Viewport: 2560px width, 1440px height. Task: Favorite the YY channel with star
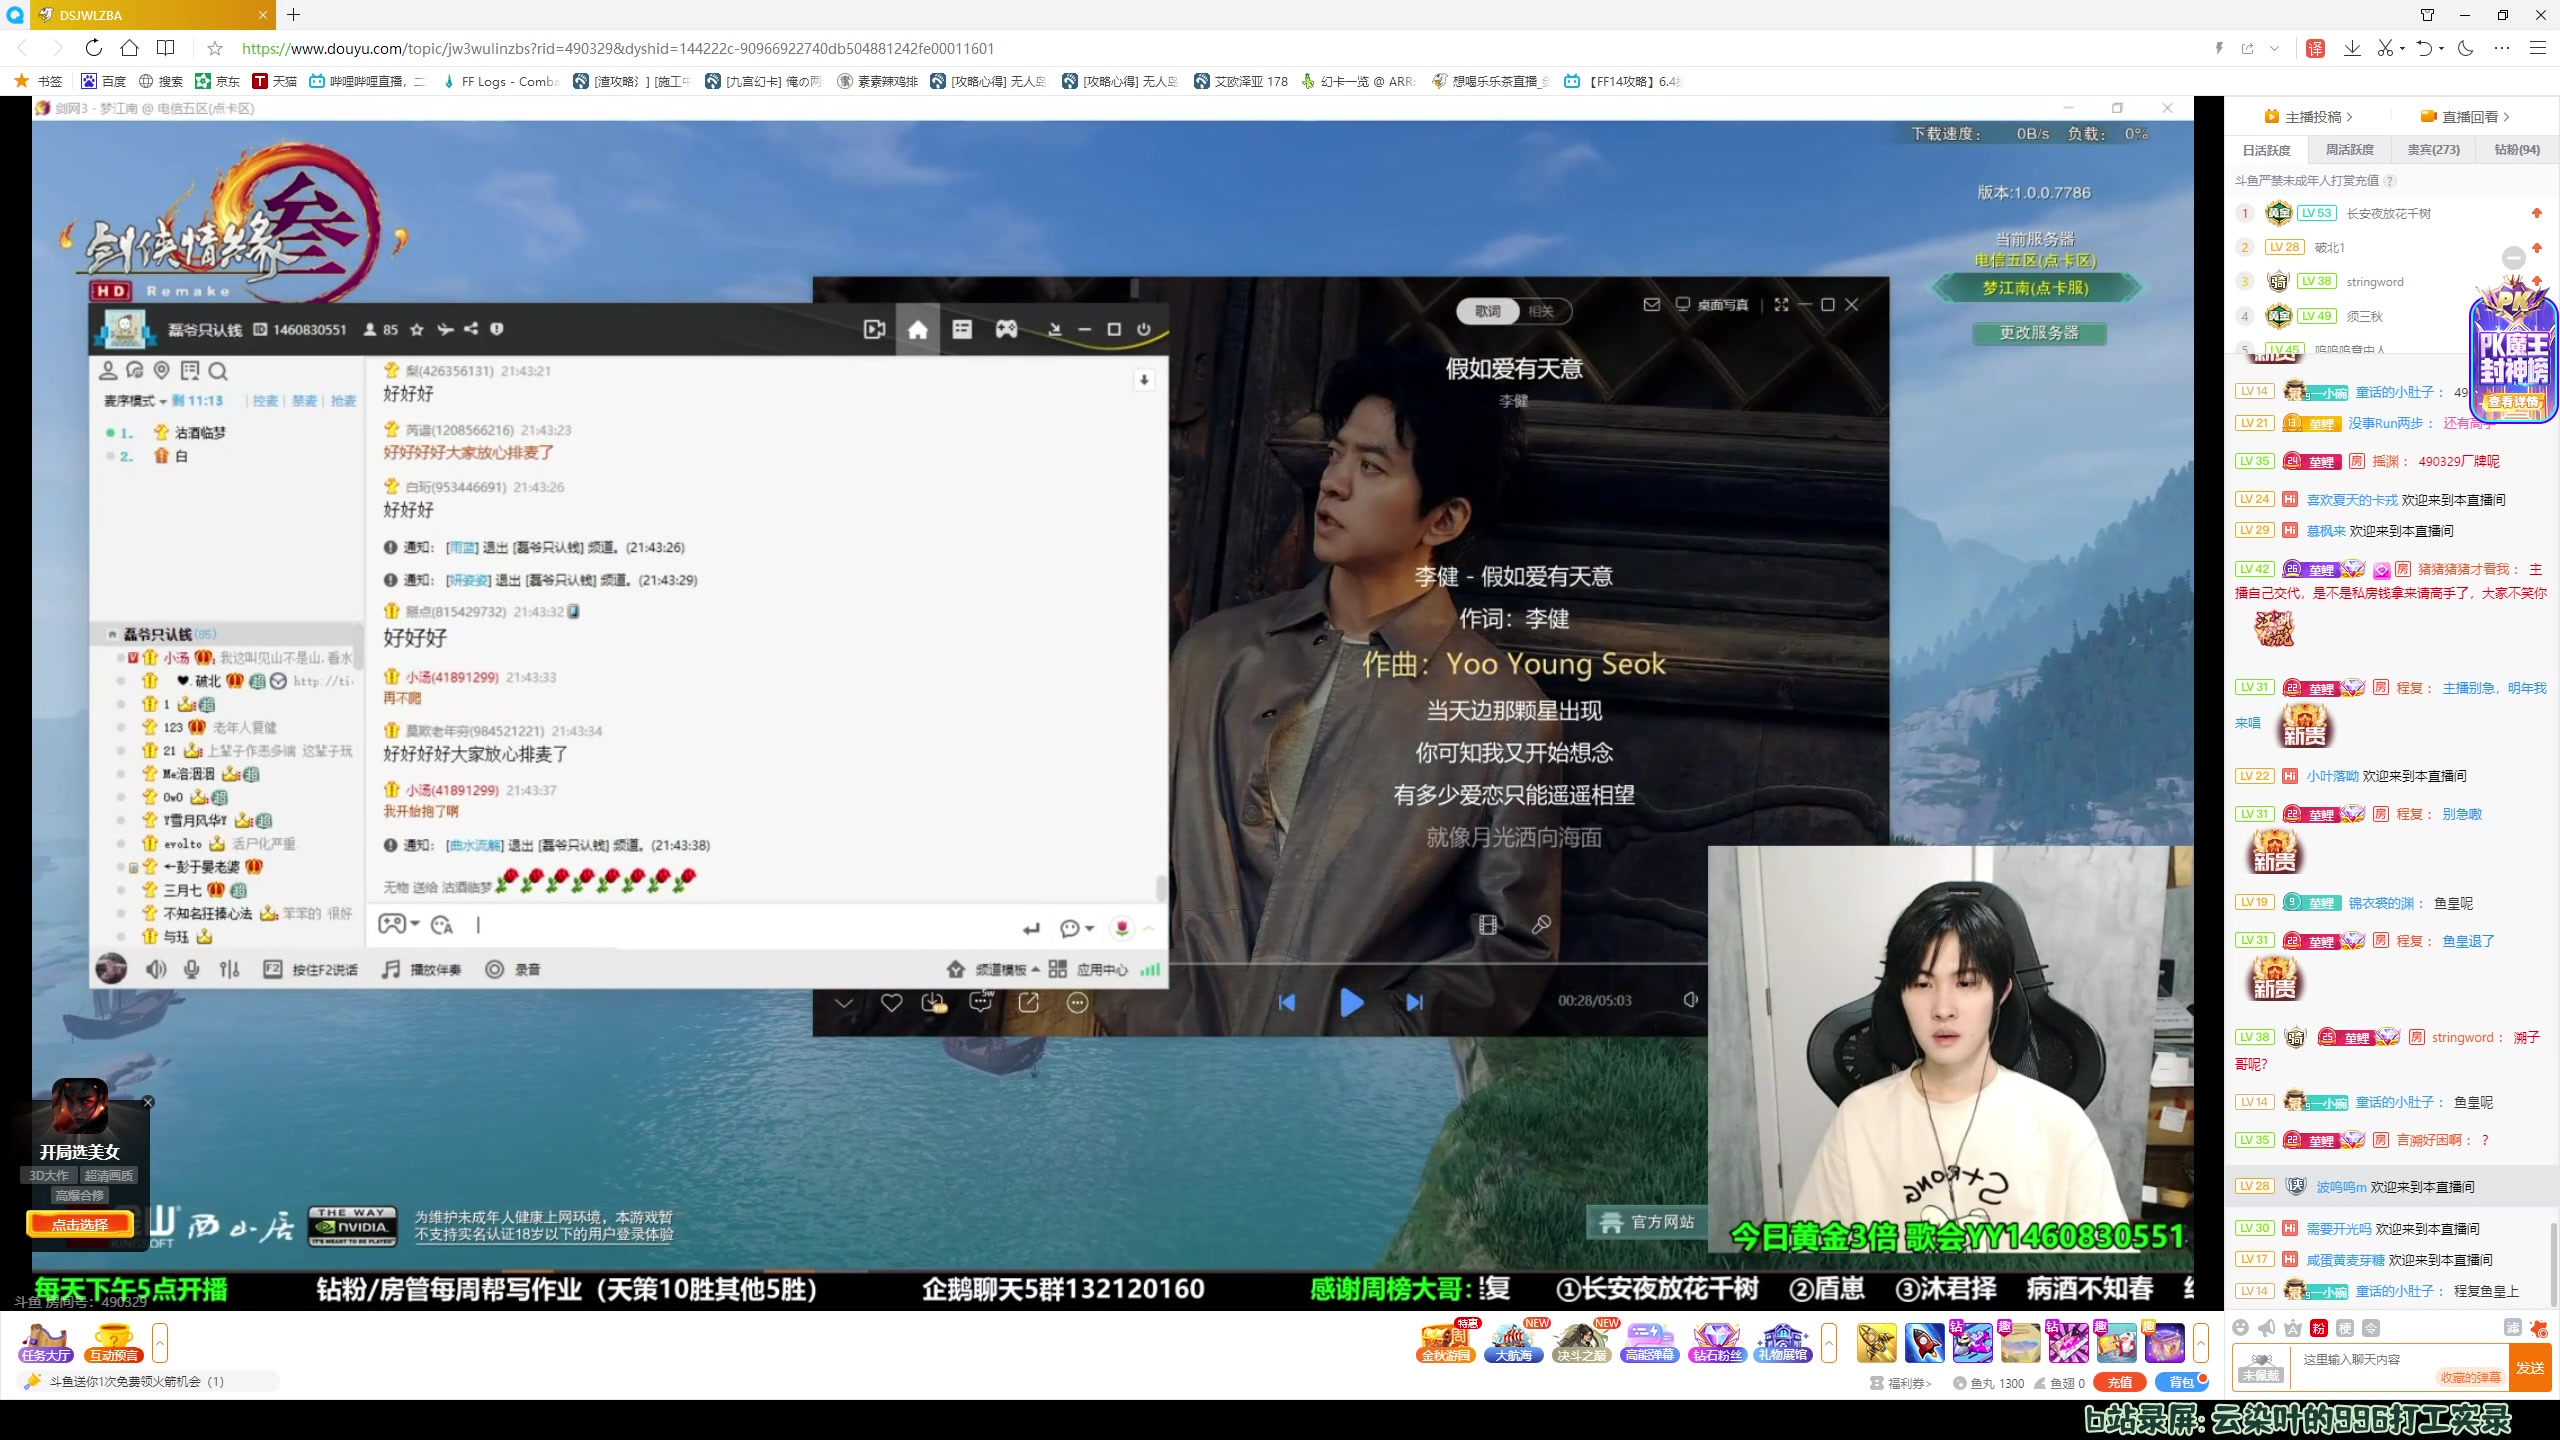(x=417, y=329)
